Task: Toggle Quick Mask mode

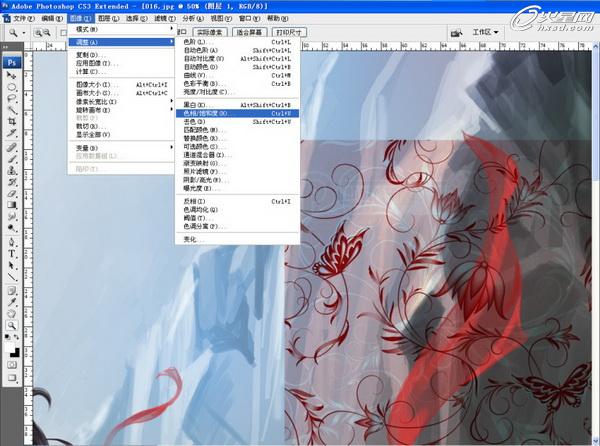Action: point(11,365)
